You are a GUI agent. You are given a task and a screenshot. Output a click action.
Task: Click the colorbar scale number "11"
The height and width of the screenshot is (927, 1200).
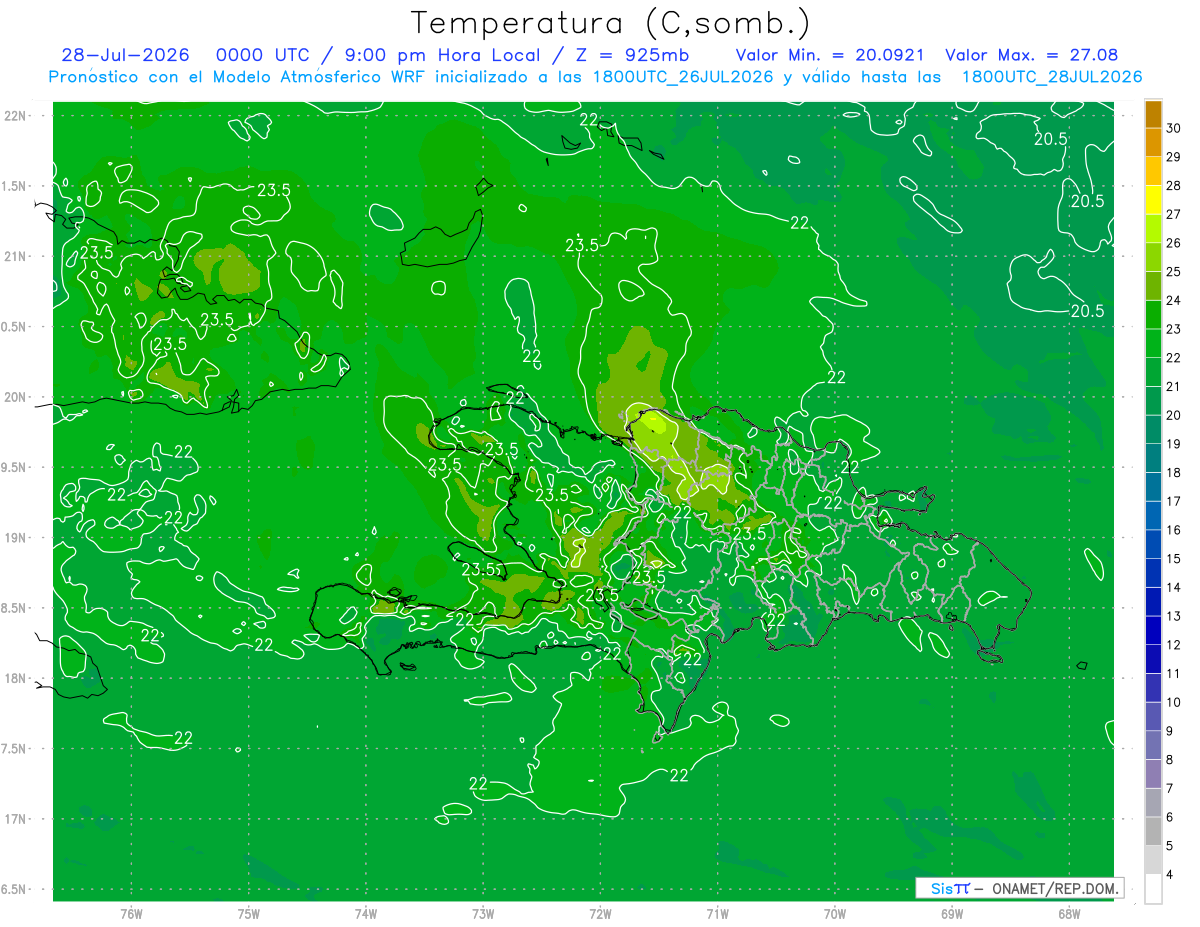coord(1174,674)
